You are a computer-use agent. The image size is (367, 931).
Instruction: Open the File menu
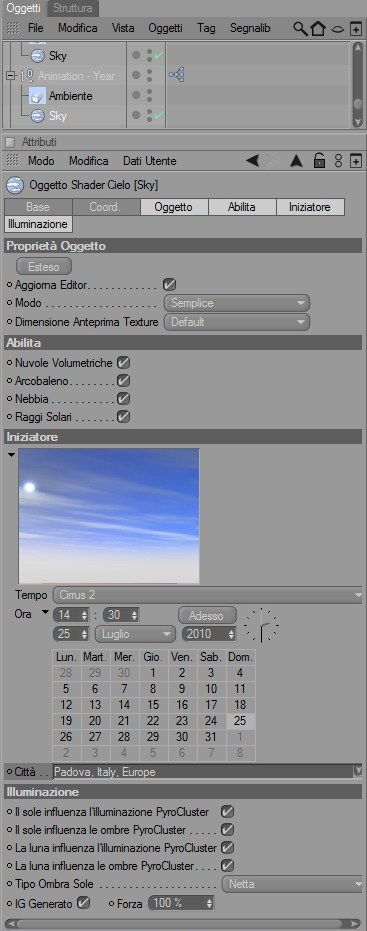coord(36,28)
